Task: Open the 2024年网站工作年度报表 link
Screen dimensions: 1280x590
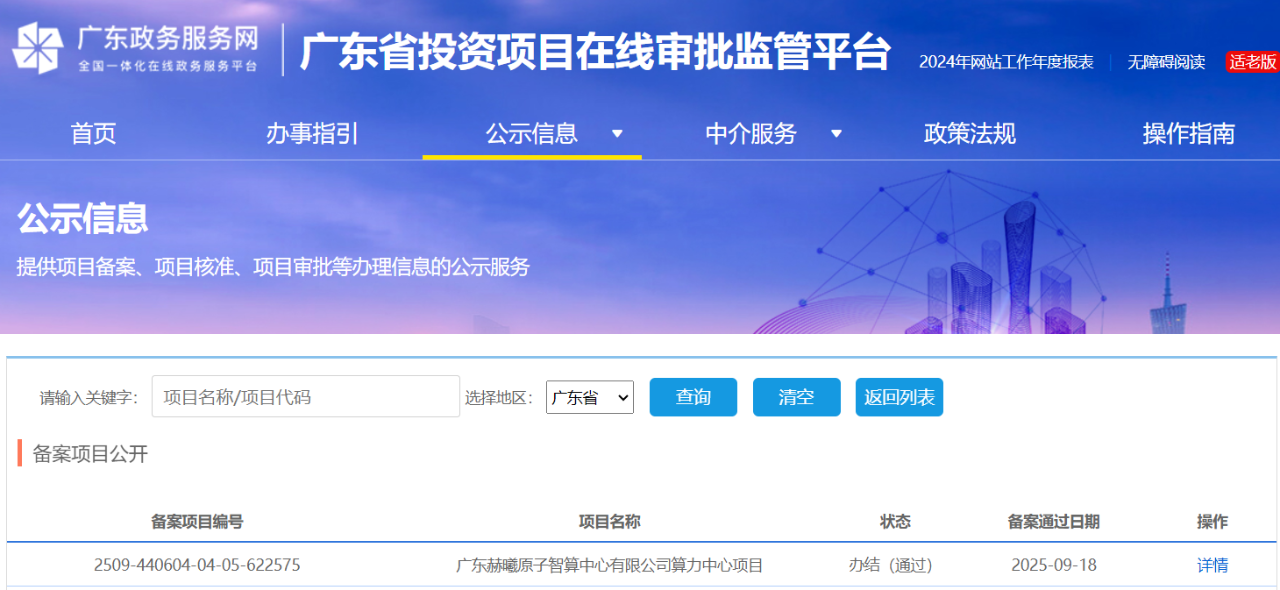Action: point(1006,62)
